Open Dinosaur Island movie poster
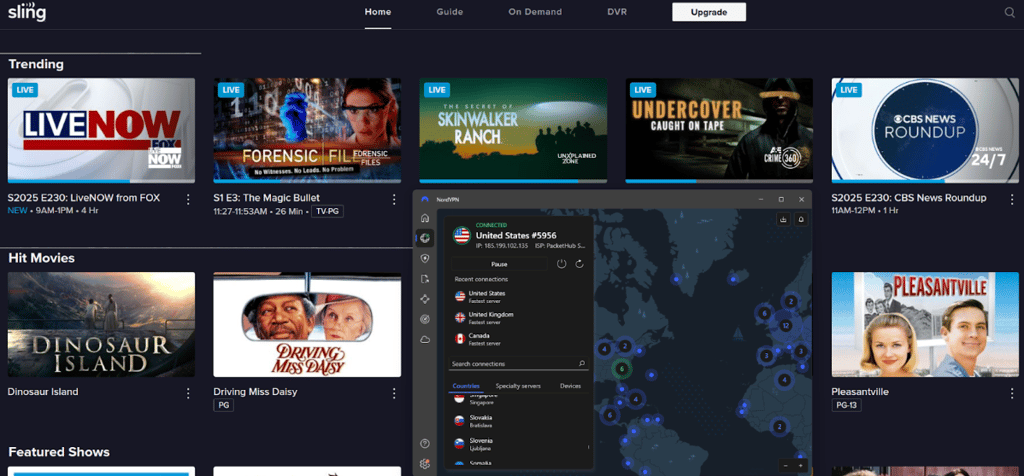The height and width of the screenshot is (476, 1024). click(101, 325)
